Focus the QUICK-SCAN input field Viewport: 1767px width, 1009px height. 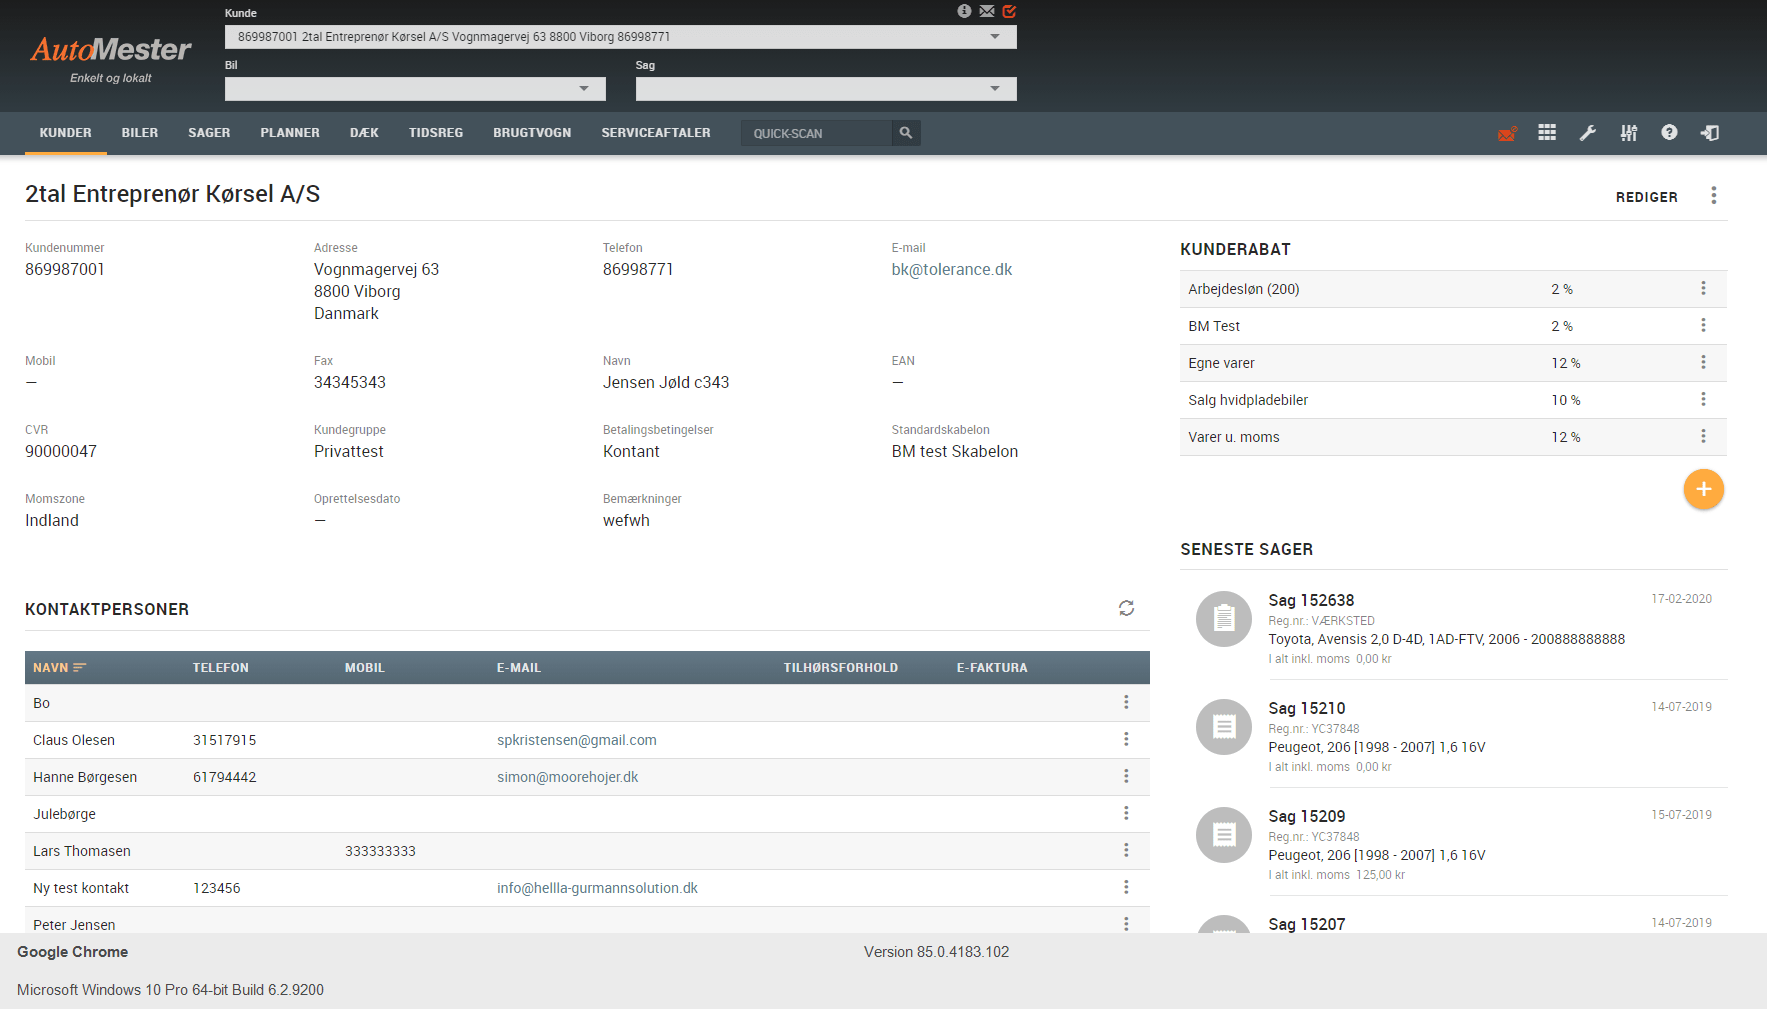click(x=815, y=133)
